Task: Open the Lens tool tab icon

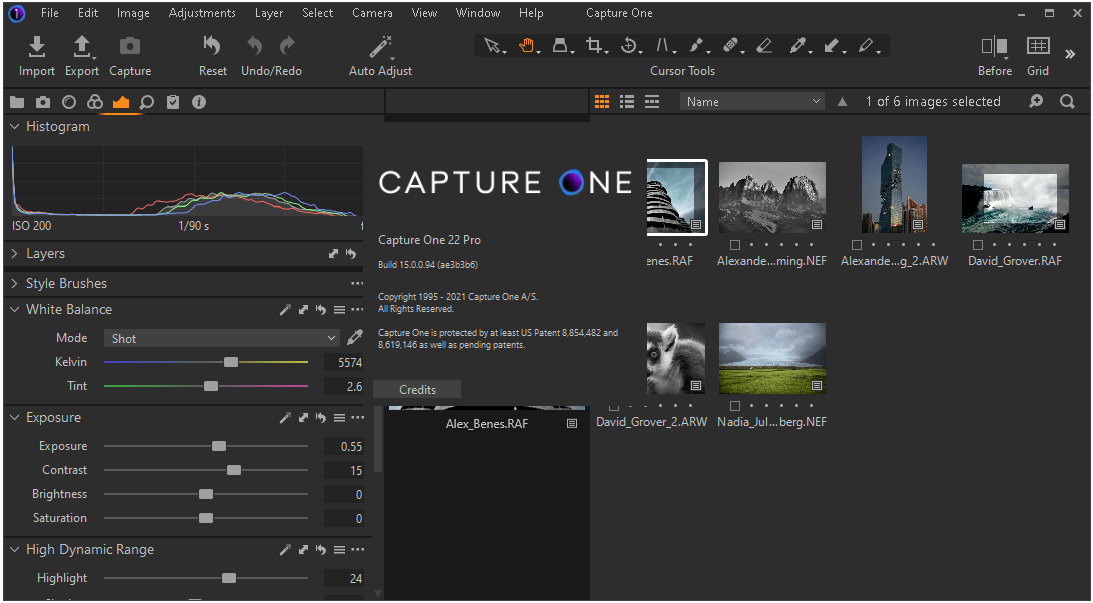Action: (x=69, y=102)
